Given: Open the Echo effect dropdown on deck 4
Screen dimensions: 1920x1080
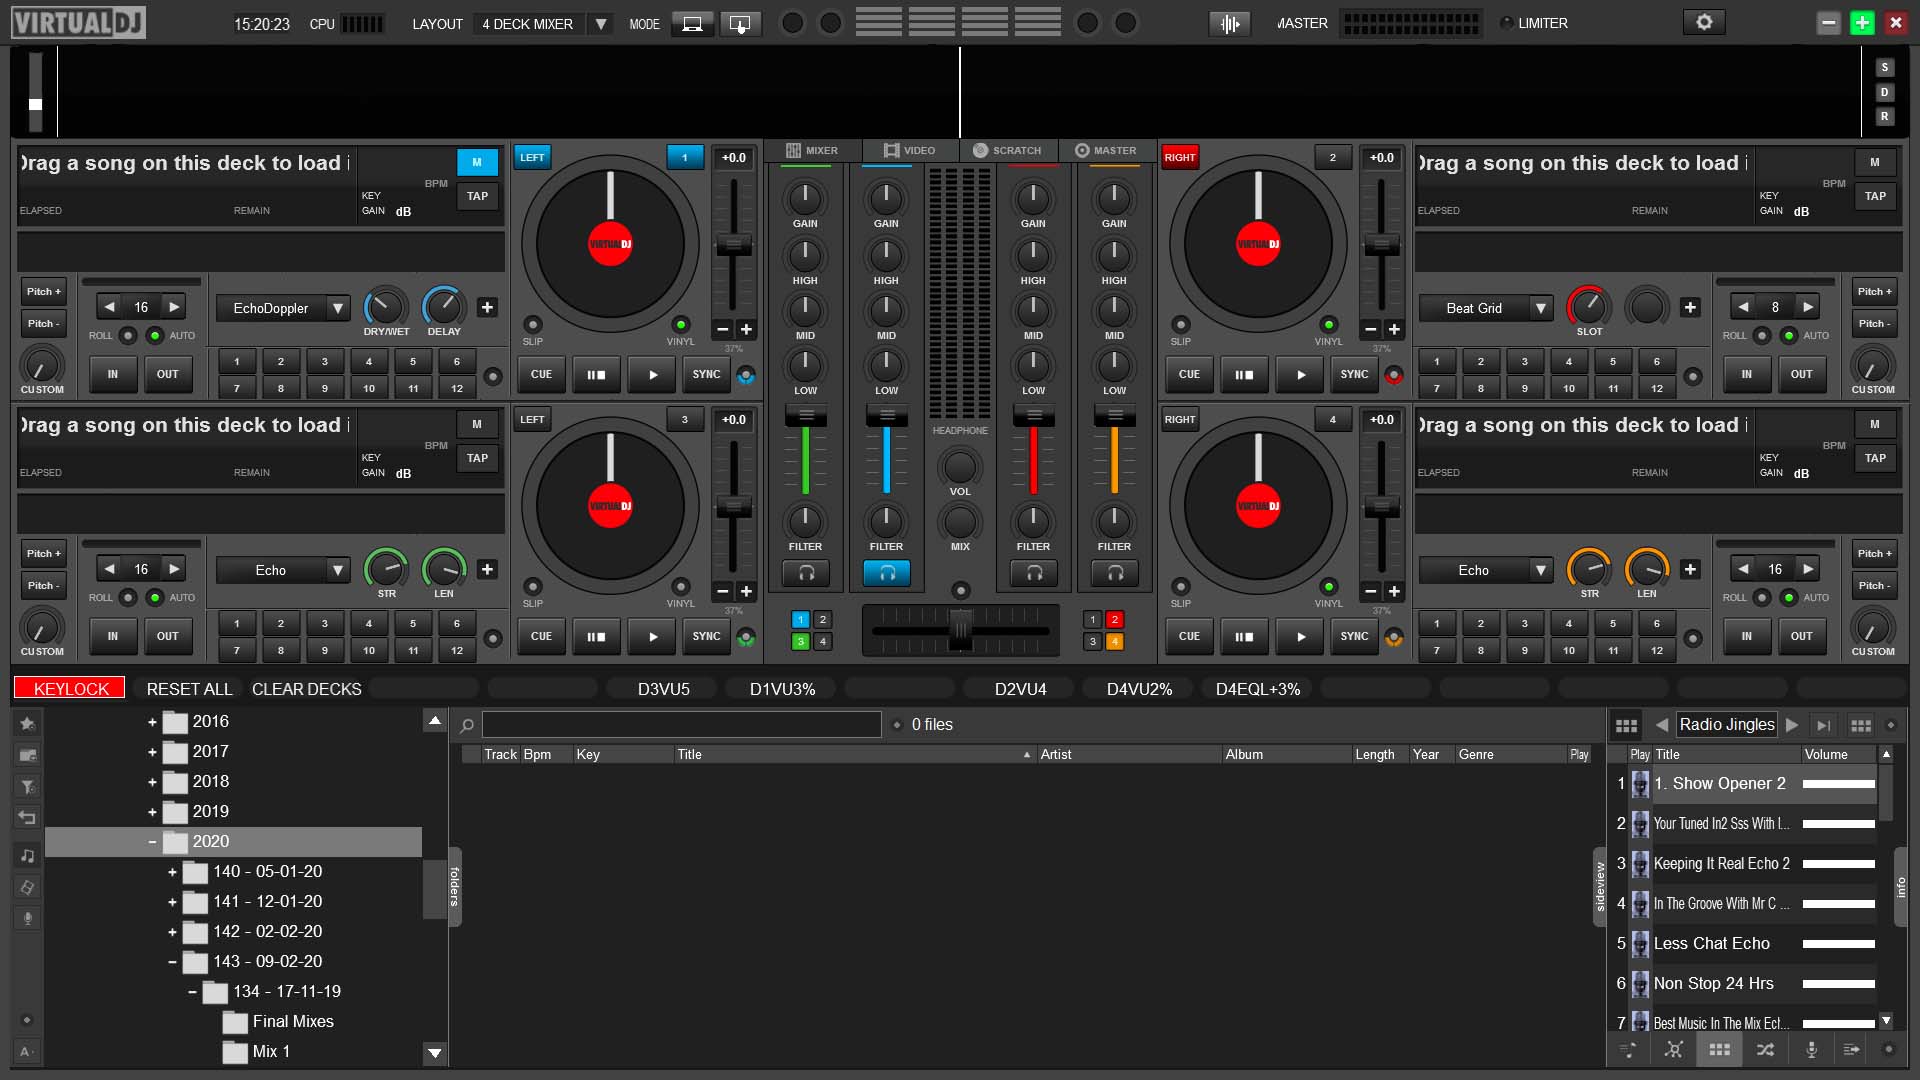Looking at the screenshot, I should (x=1541, y=570).
